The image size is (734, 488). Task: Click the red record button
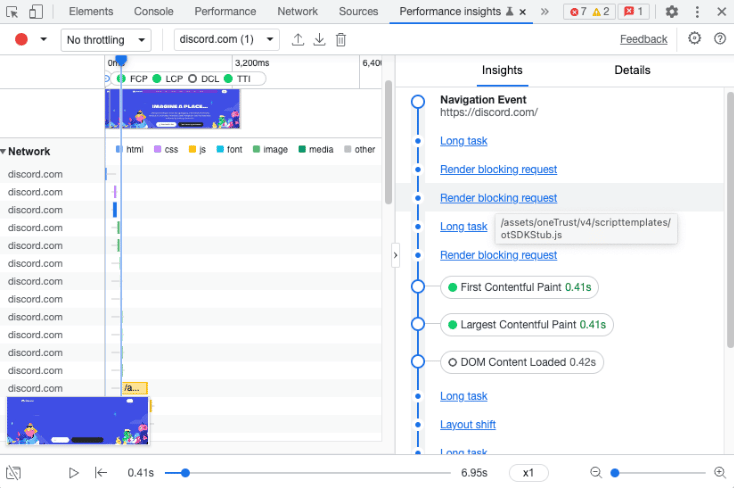(21, 40)
